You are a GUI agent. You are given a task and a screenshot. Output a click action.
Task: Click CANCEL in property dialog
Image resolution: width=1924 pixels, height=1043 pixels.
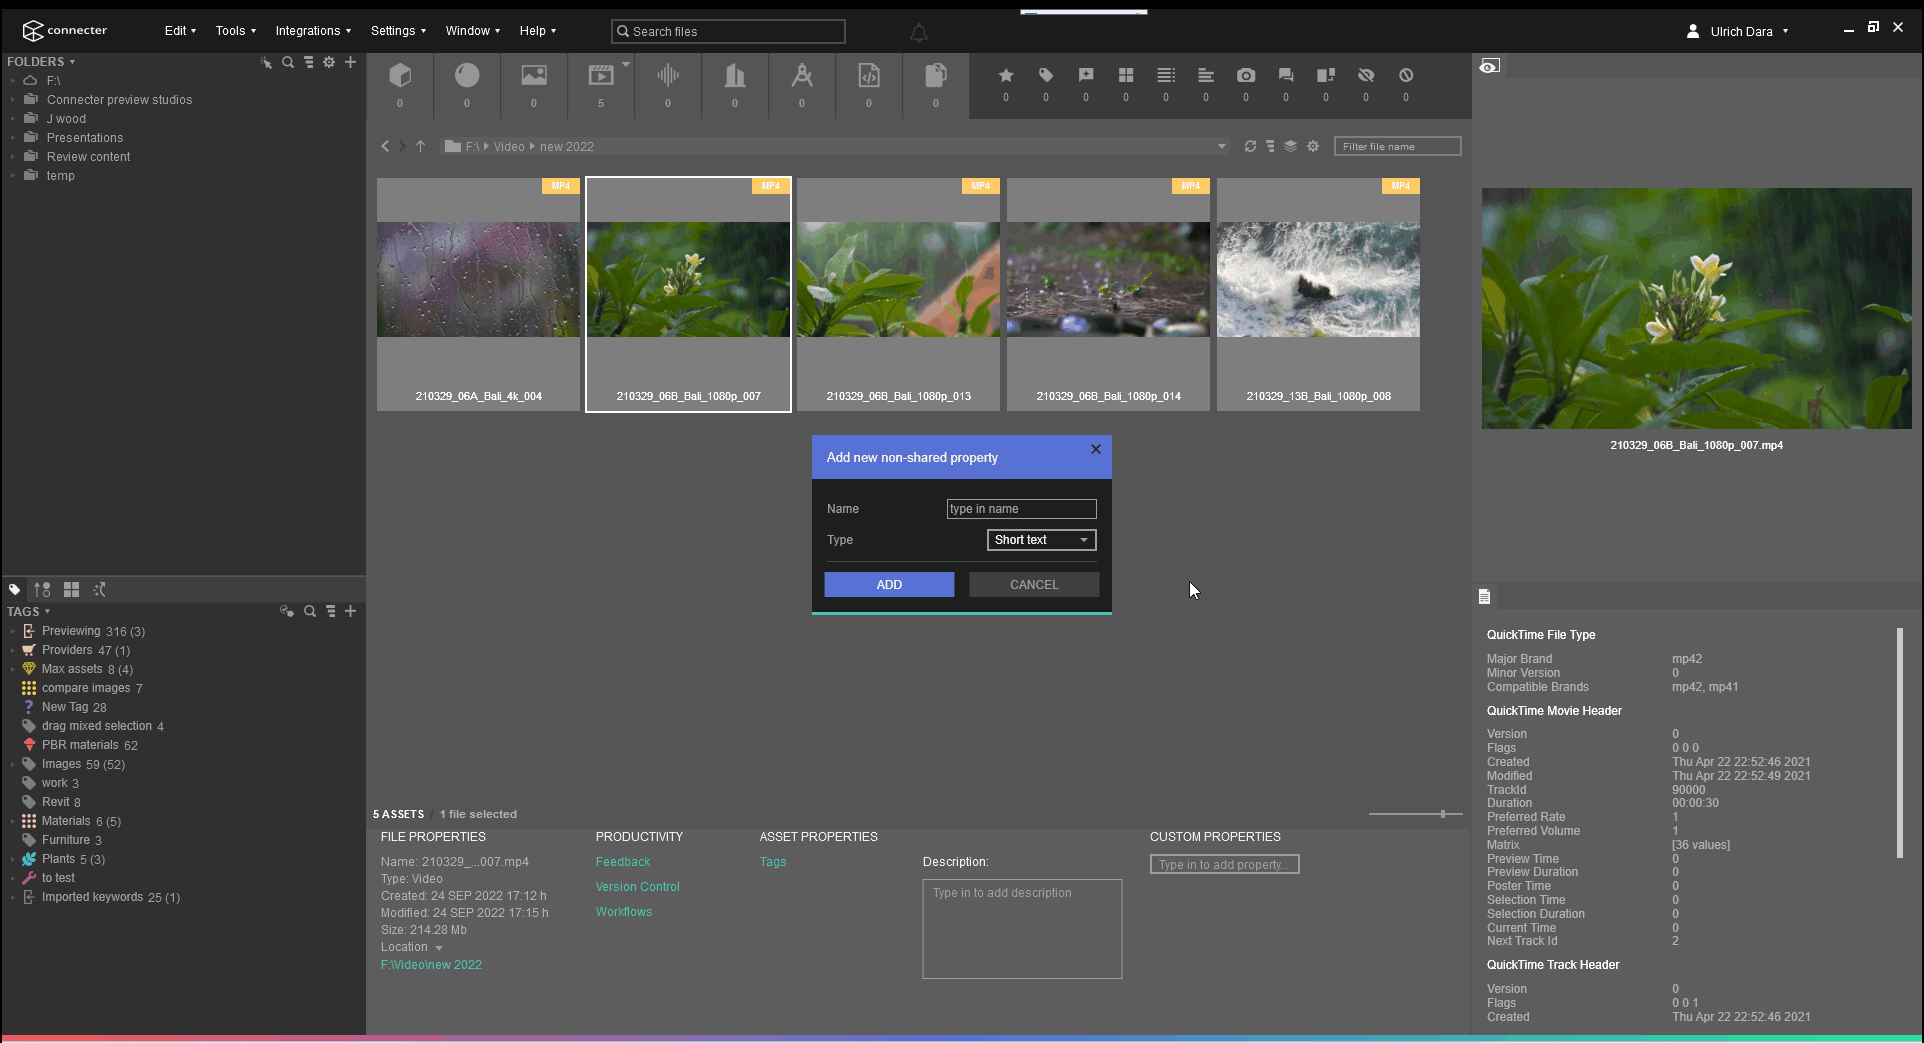pyautogui.click(x=1034, y=585)
